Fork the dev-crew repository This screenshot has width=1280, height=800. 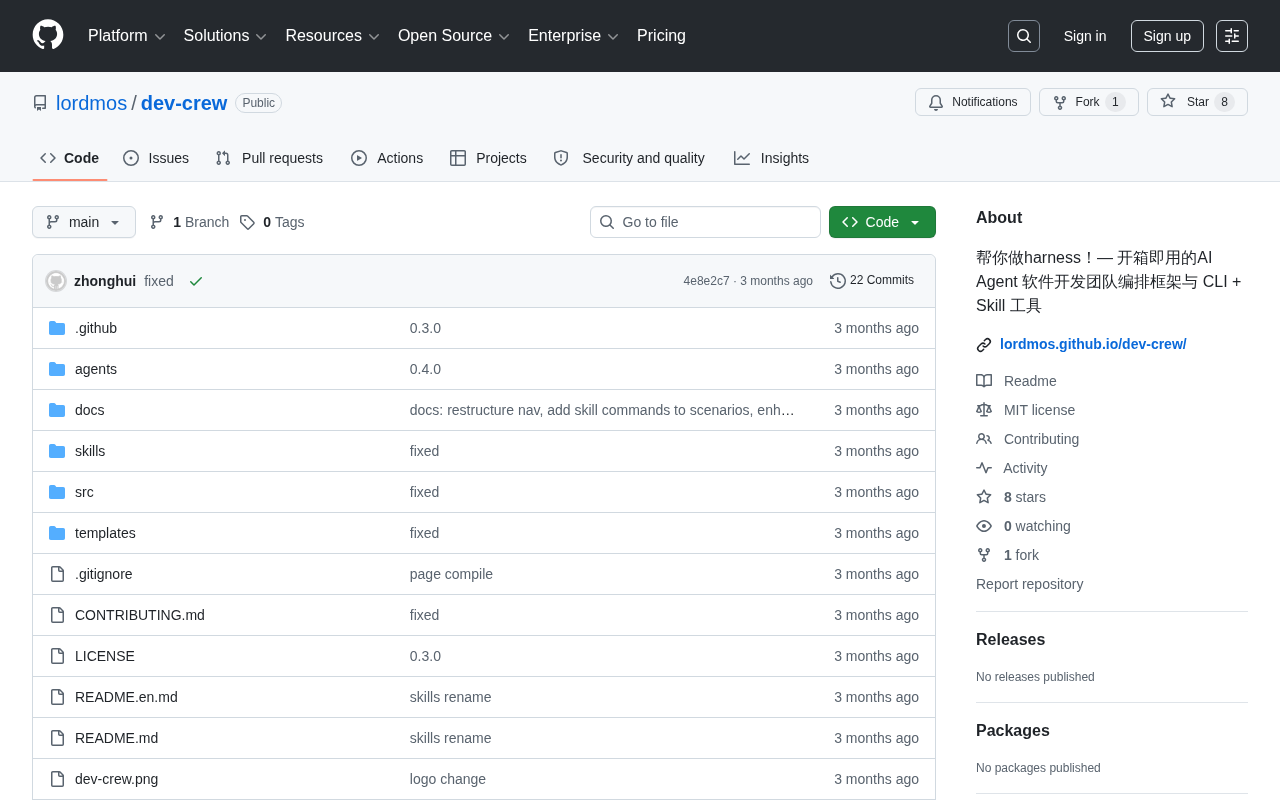pyautogui.click(x=1089, y=102)
